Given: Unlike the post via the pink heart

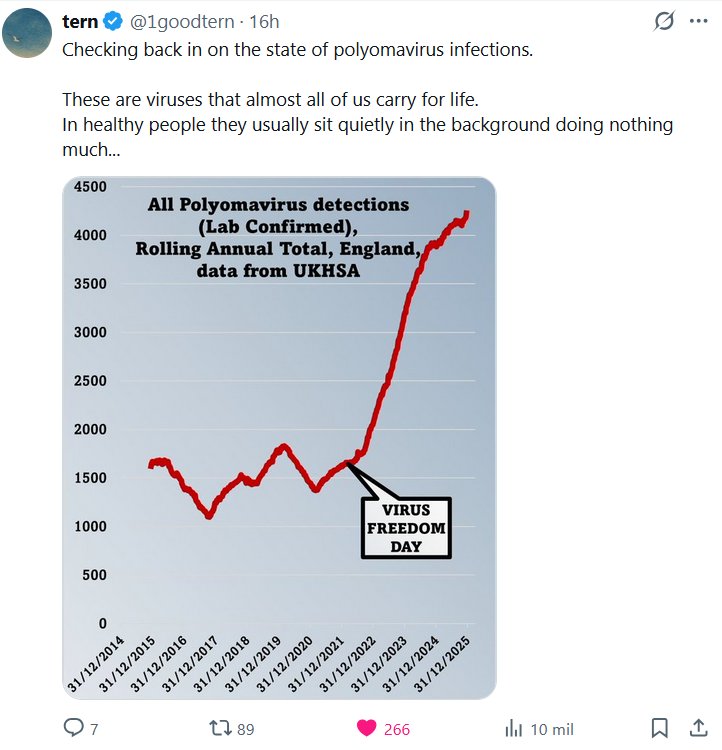Looking at the screenshot, I should click(x=367, y=728).
